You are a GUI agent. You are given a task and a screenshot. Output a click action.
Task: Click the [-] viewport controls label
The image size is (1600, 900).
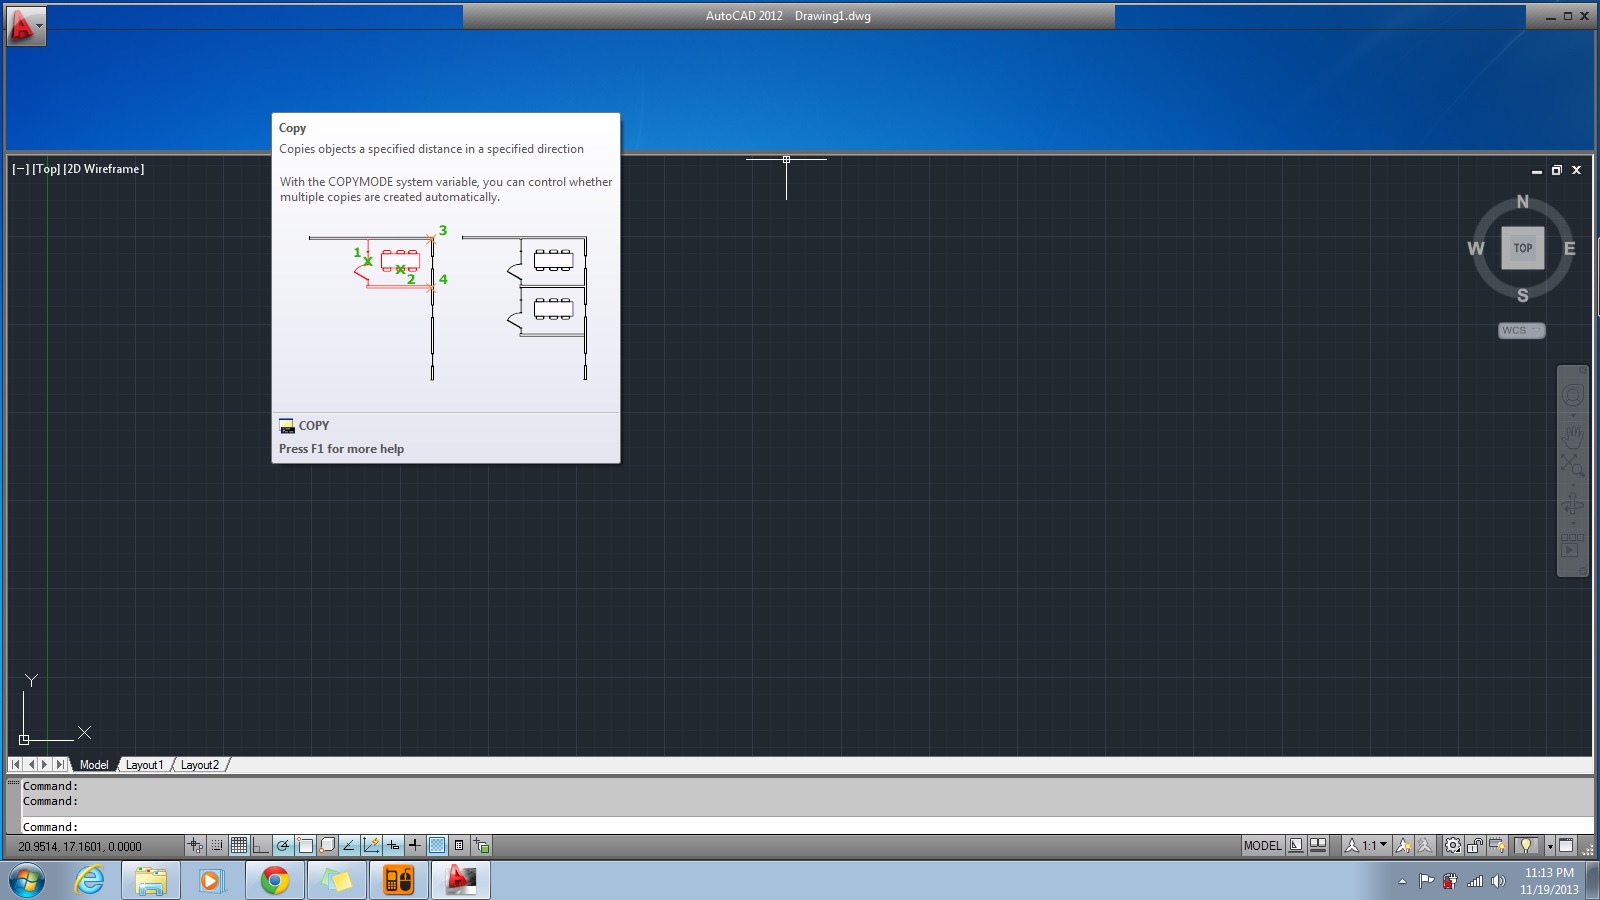coord(20,169)
